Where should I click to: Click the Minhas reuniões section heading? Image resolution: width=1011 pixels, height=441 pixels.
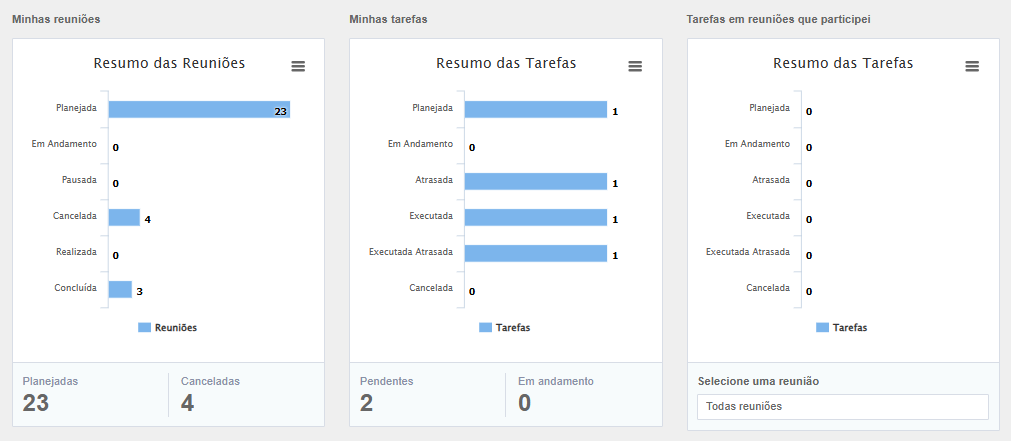pyautogui.click(x=56, y=19)
